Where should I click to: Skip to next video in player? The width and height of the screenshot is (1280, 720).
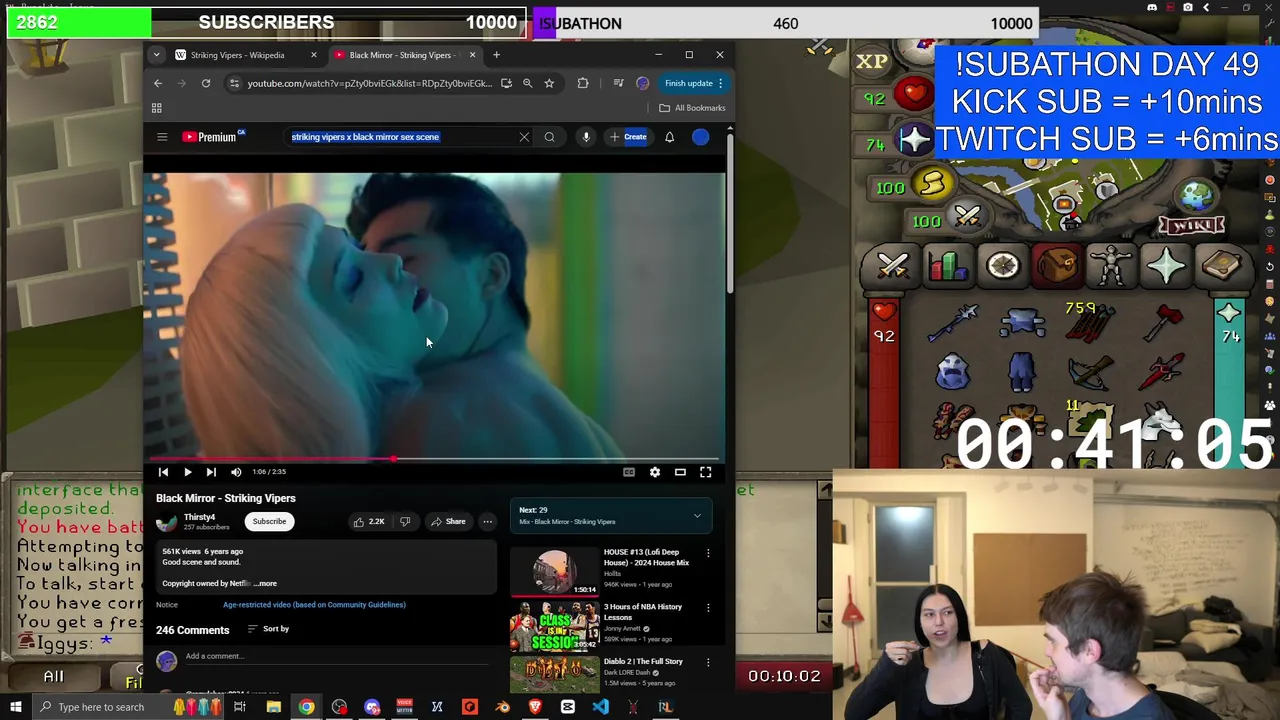pos(211,472)
